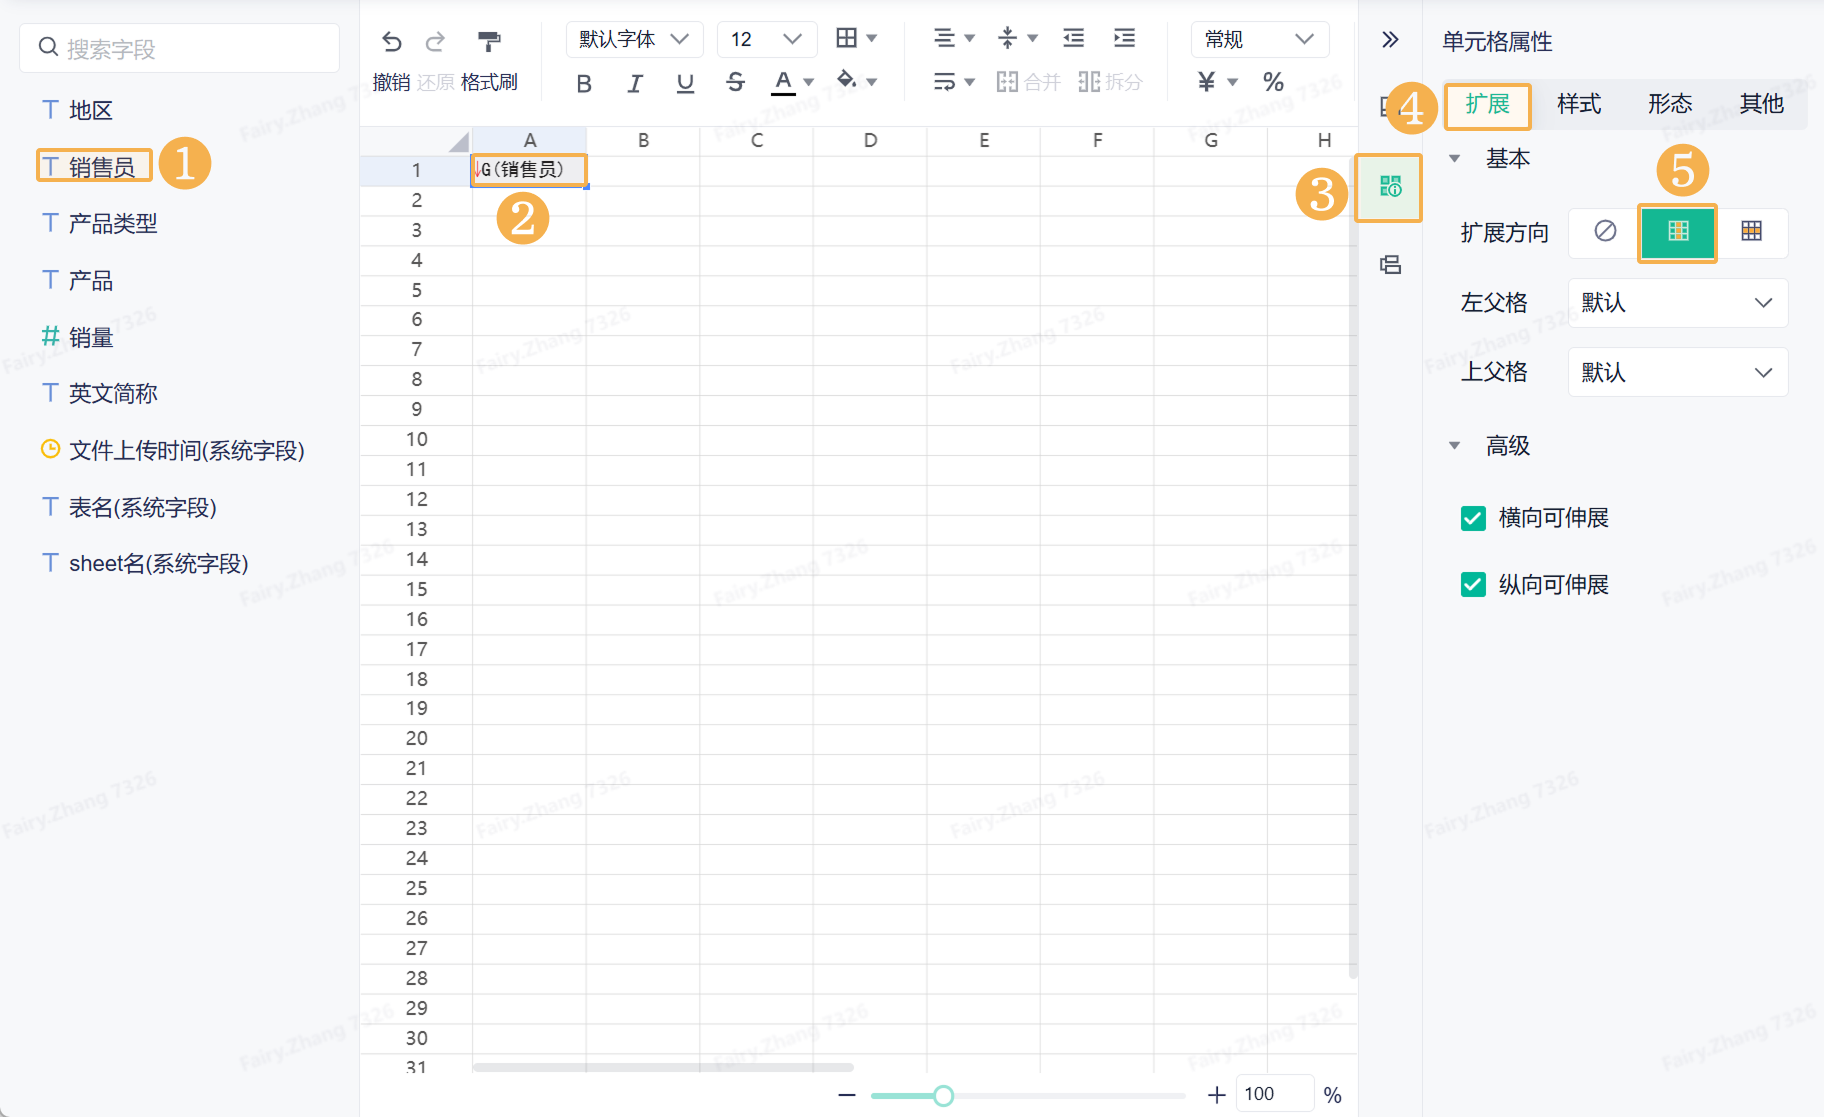The width and height of the screenshot is (1824, 1117).
Task: Collapse the 基本 section
Action: (x=1455, y=159)
